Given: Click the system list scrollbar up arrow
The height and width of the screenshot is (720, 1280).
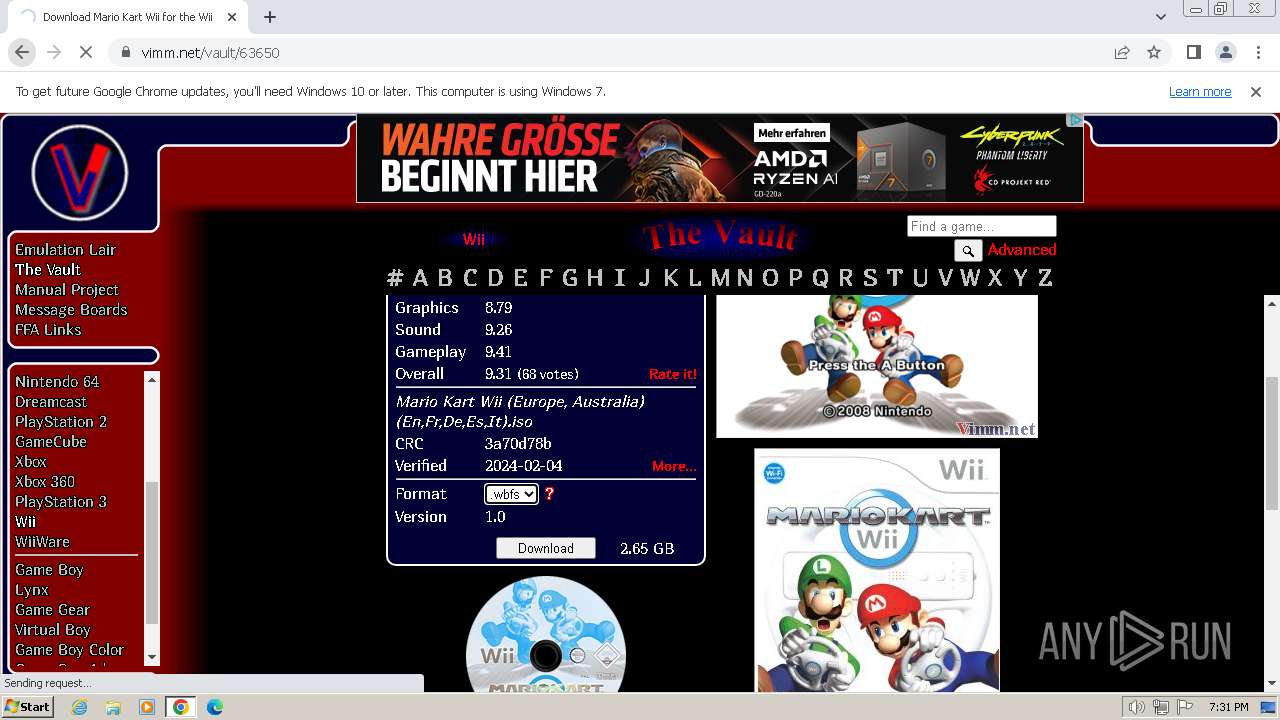Looking at the screenshot, I should pos(152,379).
